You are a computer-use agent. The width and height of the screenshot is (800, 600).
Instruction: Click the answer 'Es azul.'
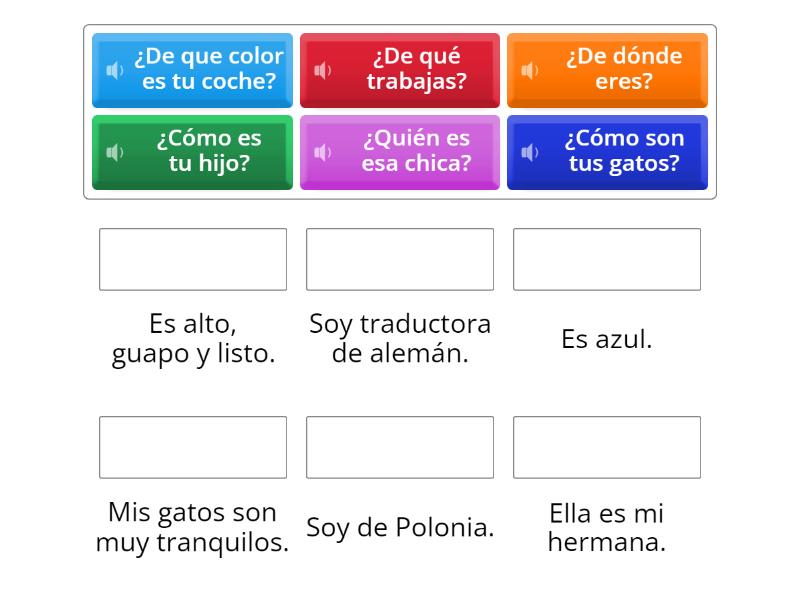tap(607, 338)
